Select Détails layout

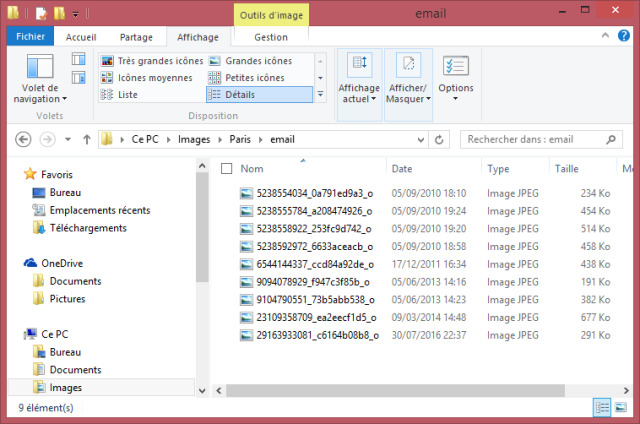pyautogui.click(x=260, y=95)
